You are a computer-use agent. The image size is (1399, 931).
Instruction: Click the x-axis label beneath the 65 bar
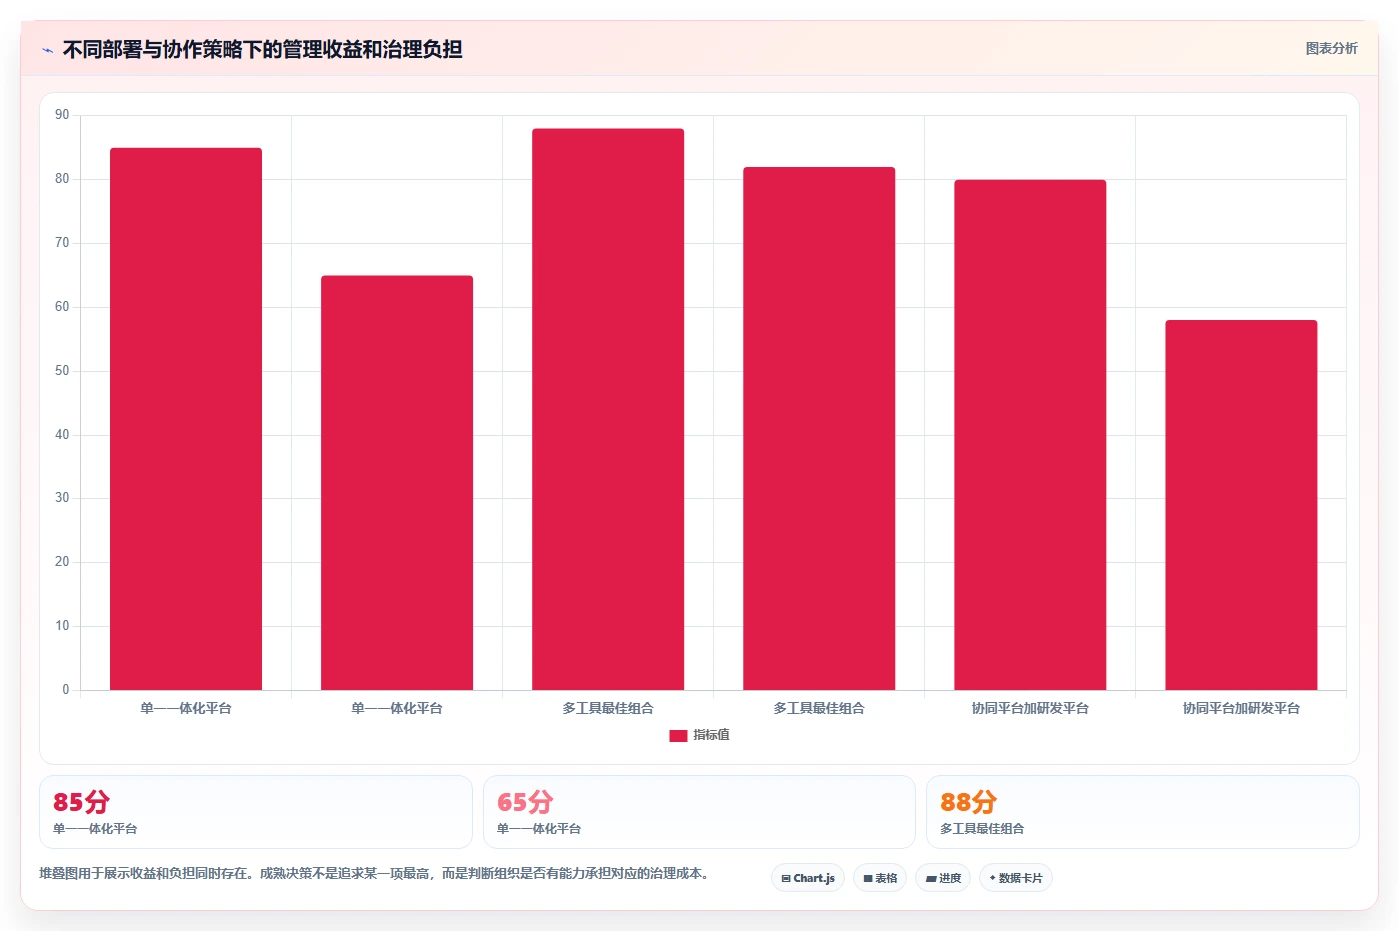click(397, 708)
